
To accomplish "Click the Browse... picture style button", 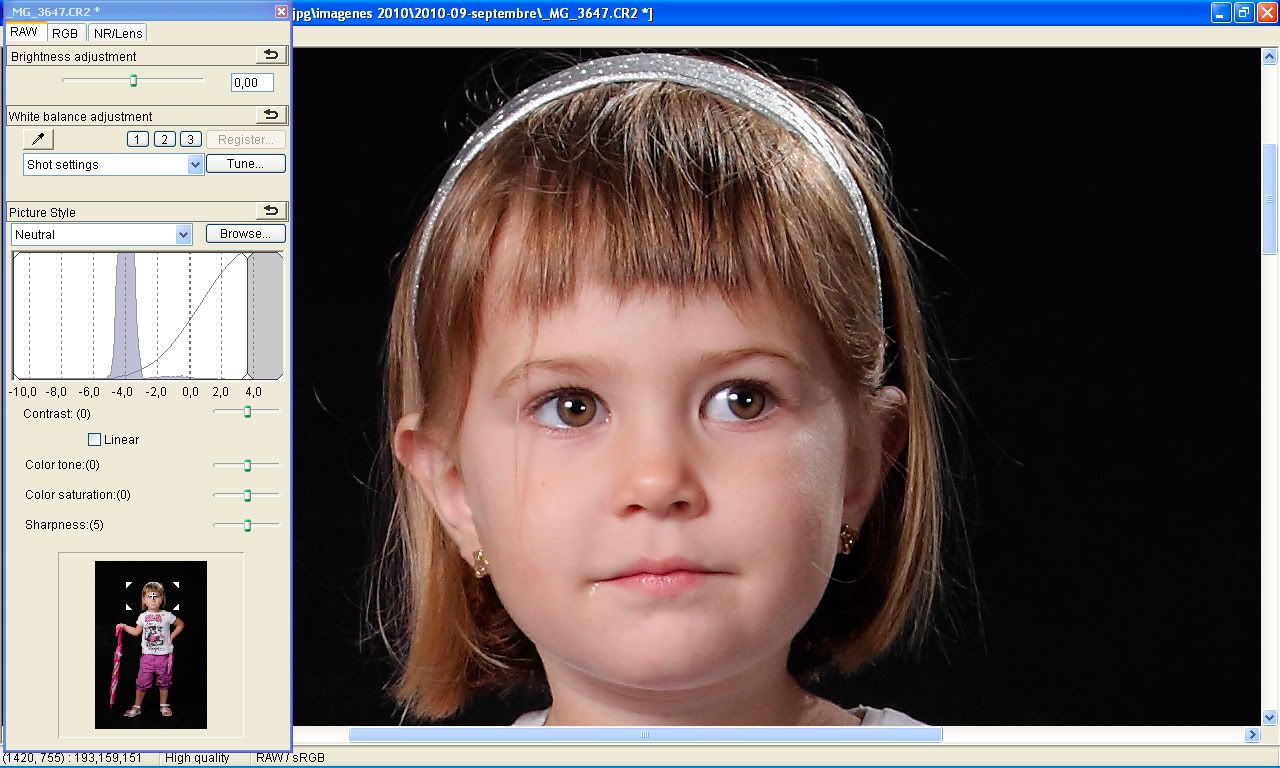I will [245, 234].
